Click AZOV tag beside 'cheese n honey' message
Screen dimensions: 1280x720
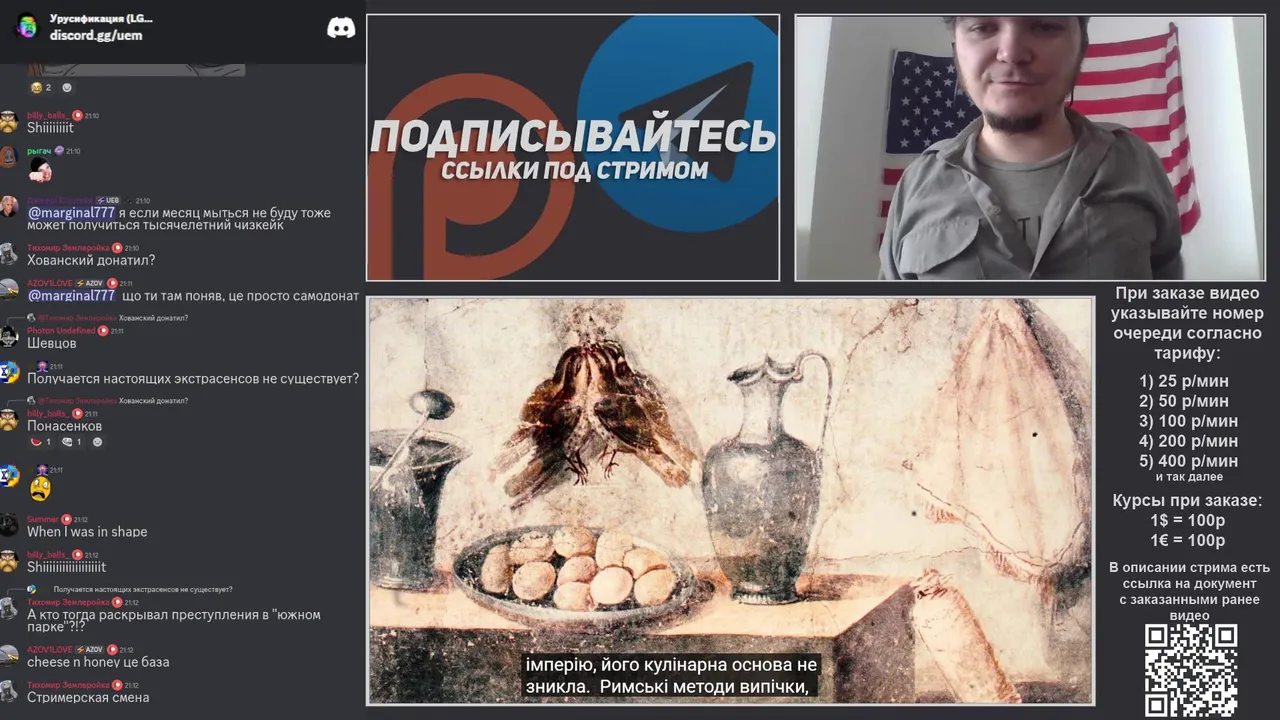[x=89, y=650]
